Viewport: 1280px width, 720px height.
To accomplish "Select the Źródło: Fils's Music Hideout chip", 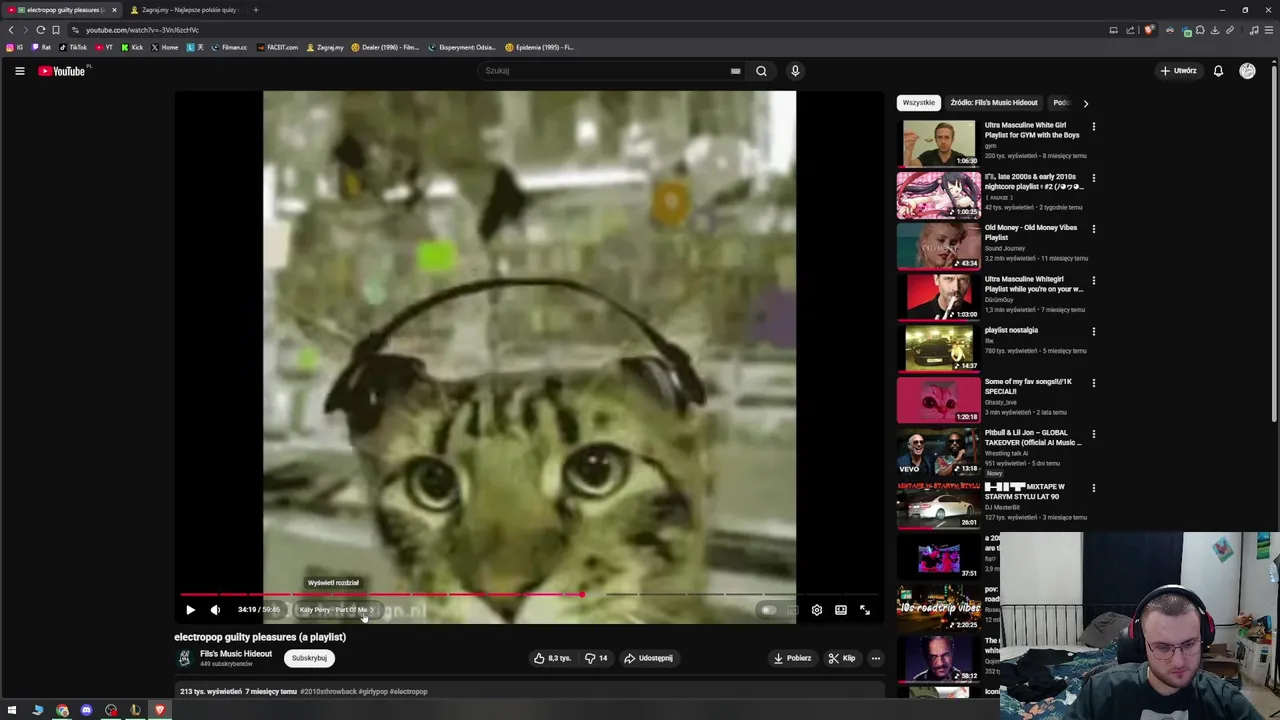I will point(994,102).
